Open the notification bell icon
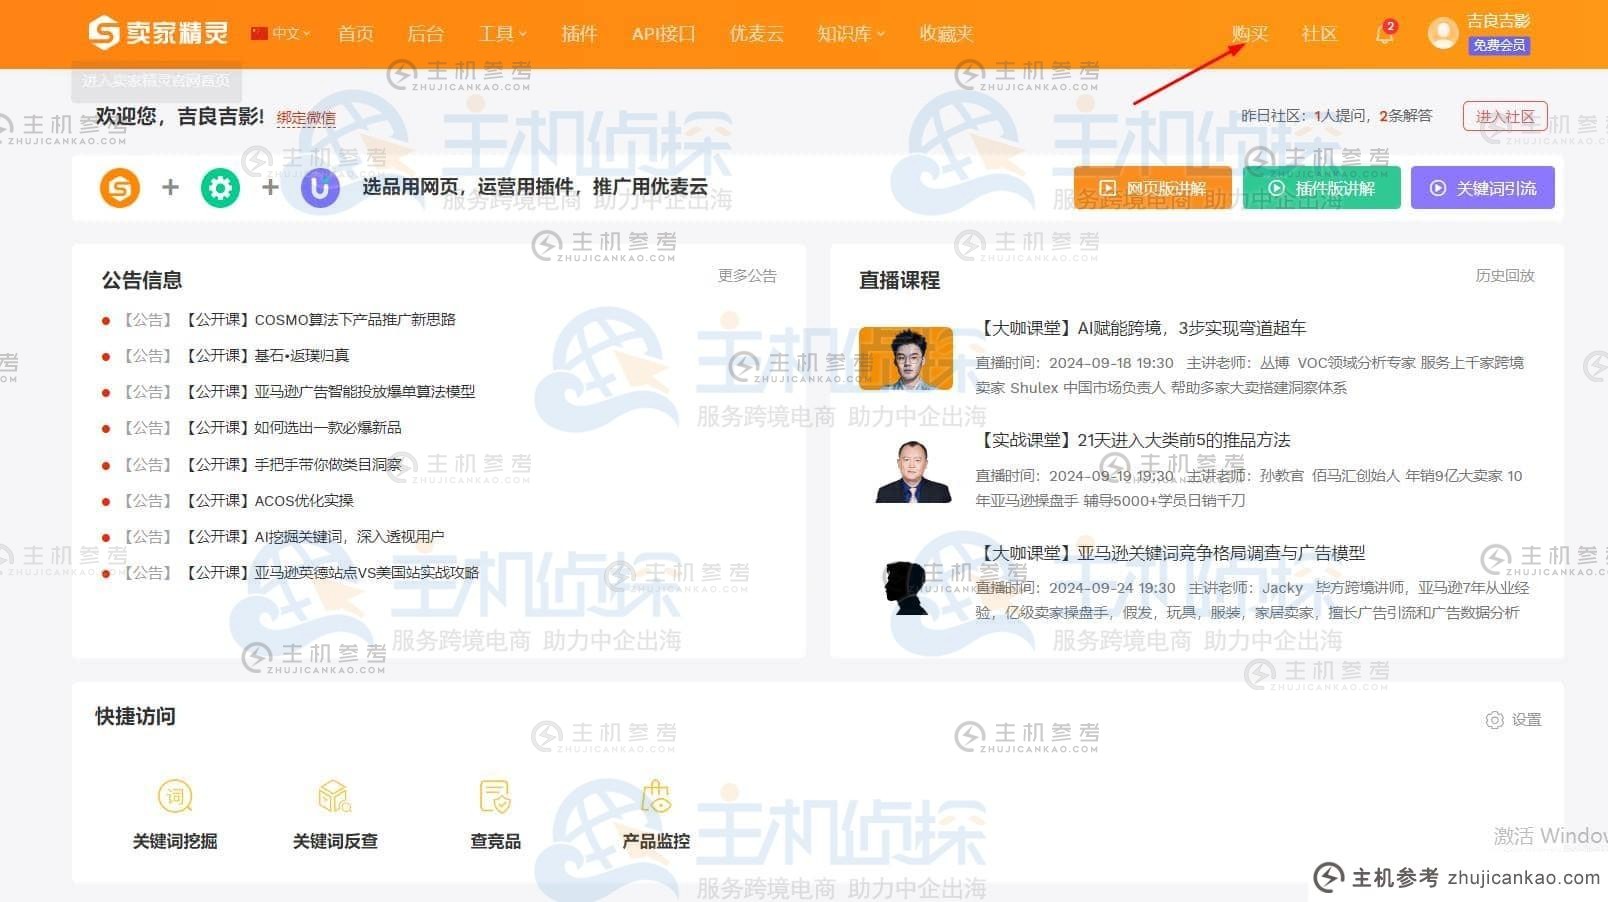This screenshot has width=1608, height=902. pos(1385,33)
